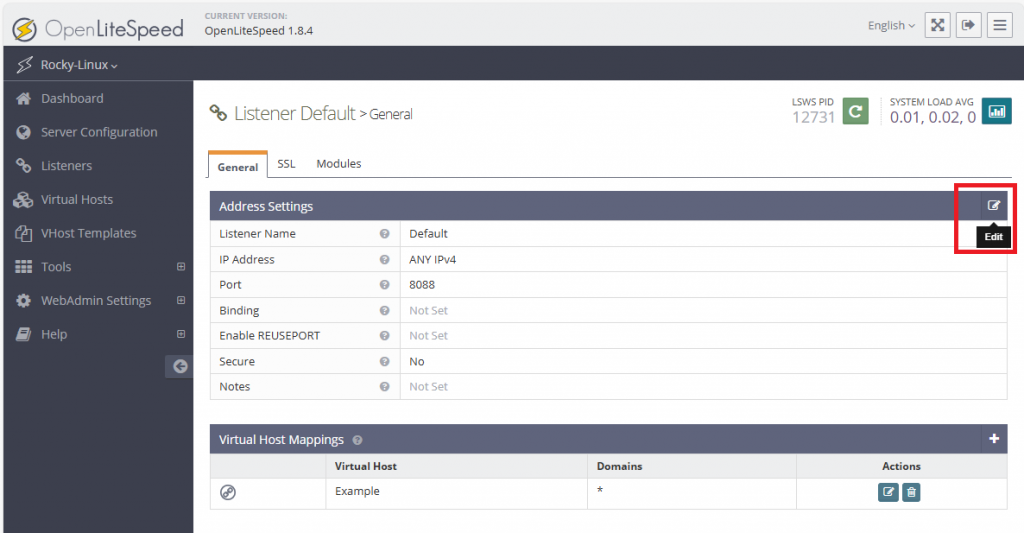
Task: Collapse the sidebar with arrow button
Action: click(179, 367)
